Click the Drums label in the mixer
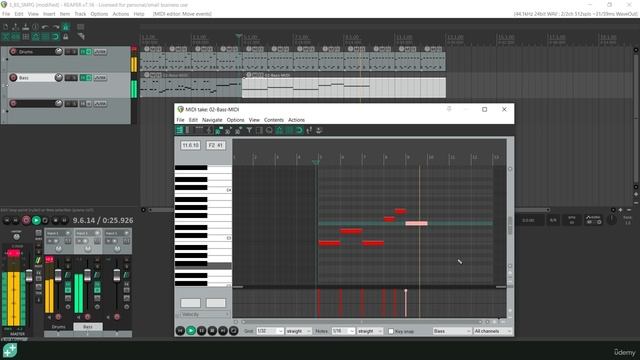The image size is (640, 360). pyautogui.click(x=58, y=327)
